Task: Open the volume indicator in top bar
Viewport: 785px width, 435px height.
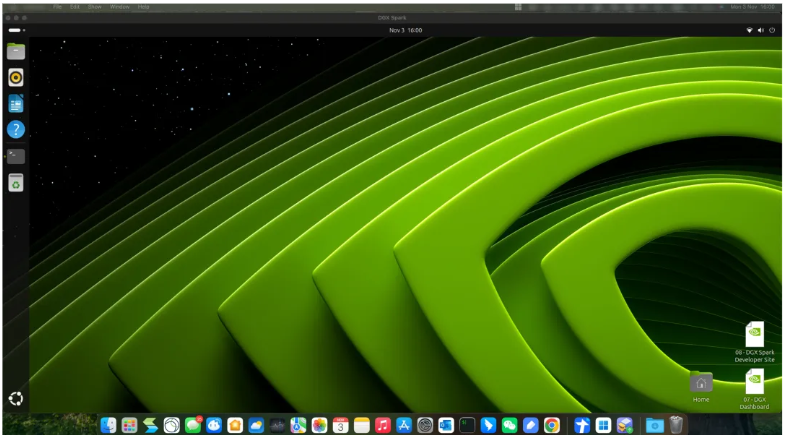Action: [761, 30]
